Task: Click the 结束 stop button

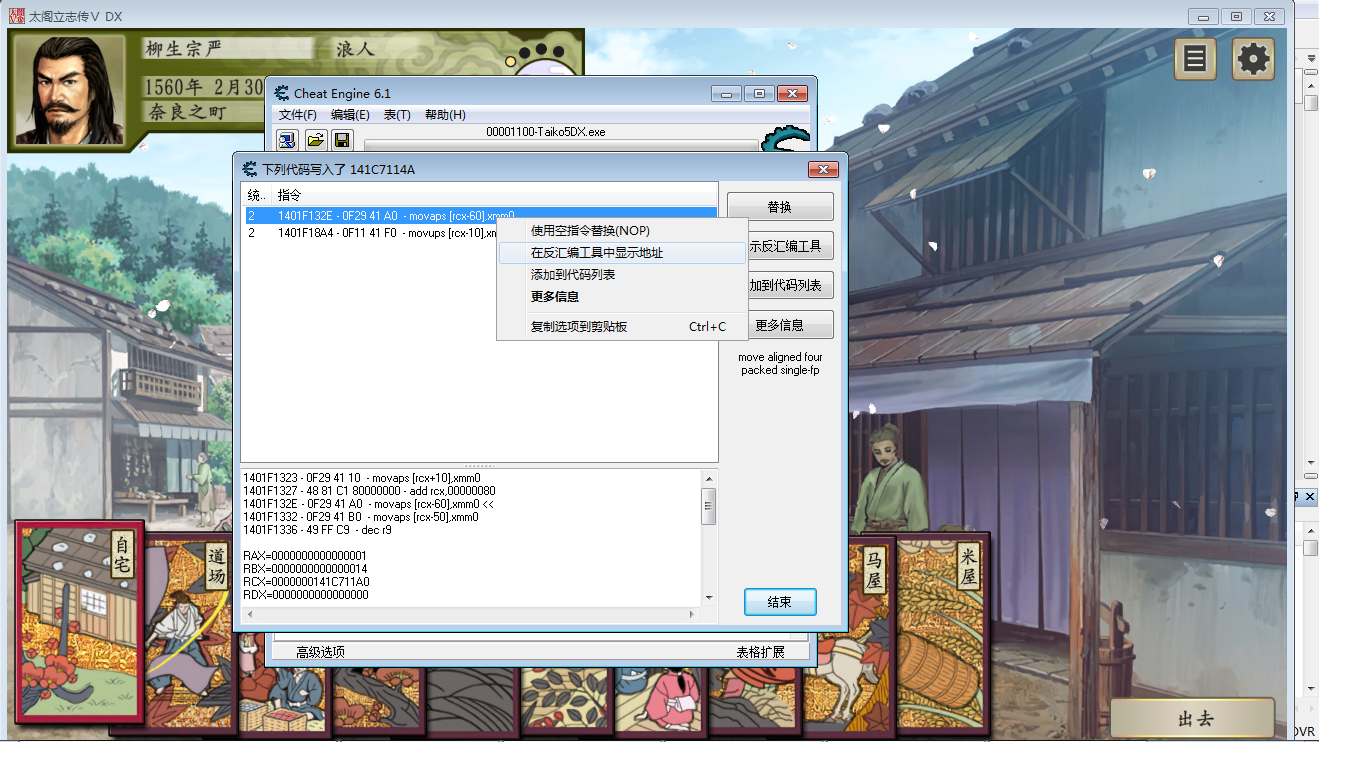Action: 780,602
